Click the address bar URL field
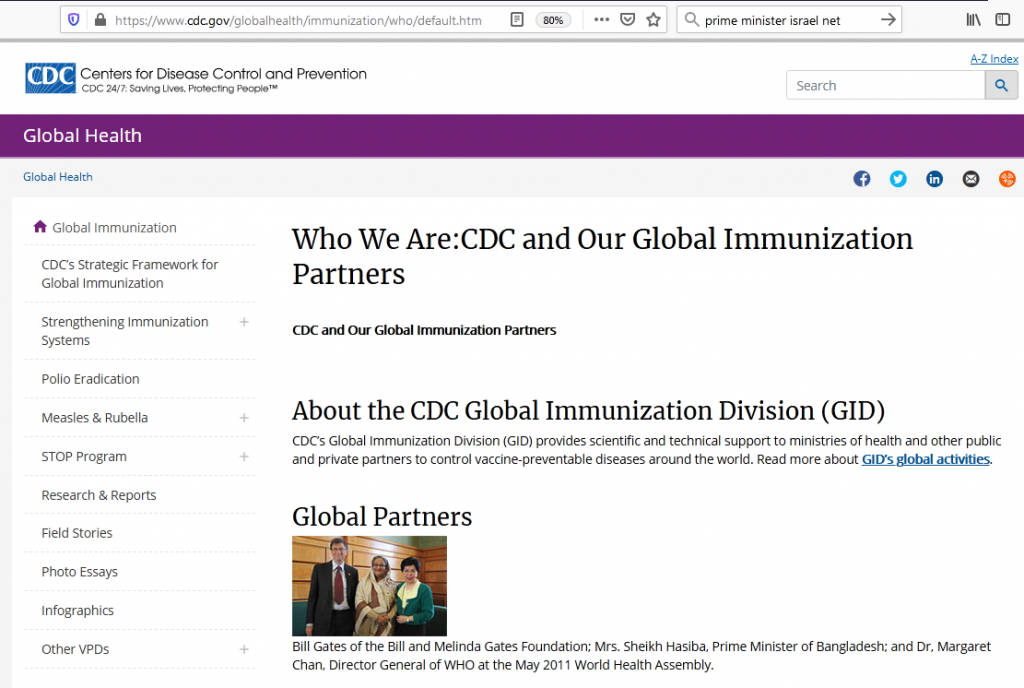 298,20
